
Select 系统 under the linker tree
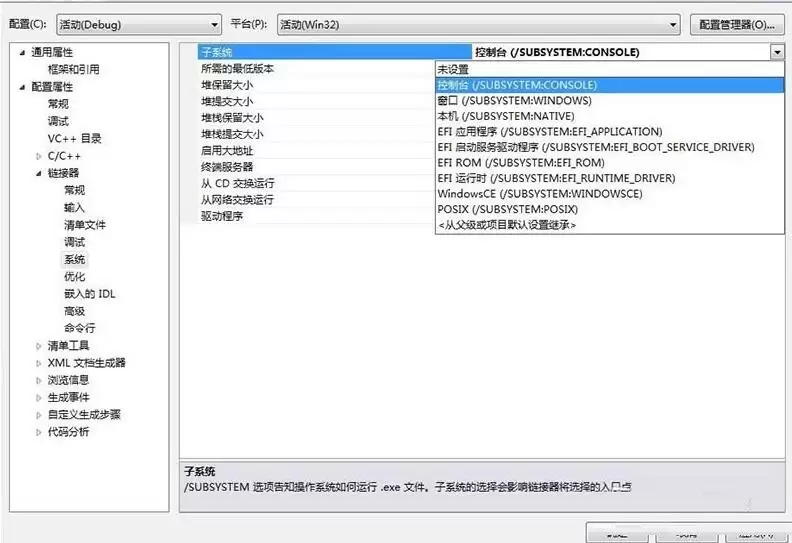[75, 259]
